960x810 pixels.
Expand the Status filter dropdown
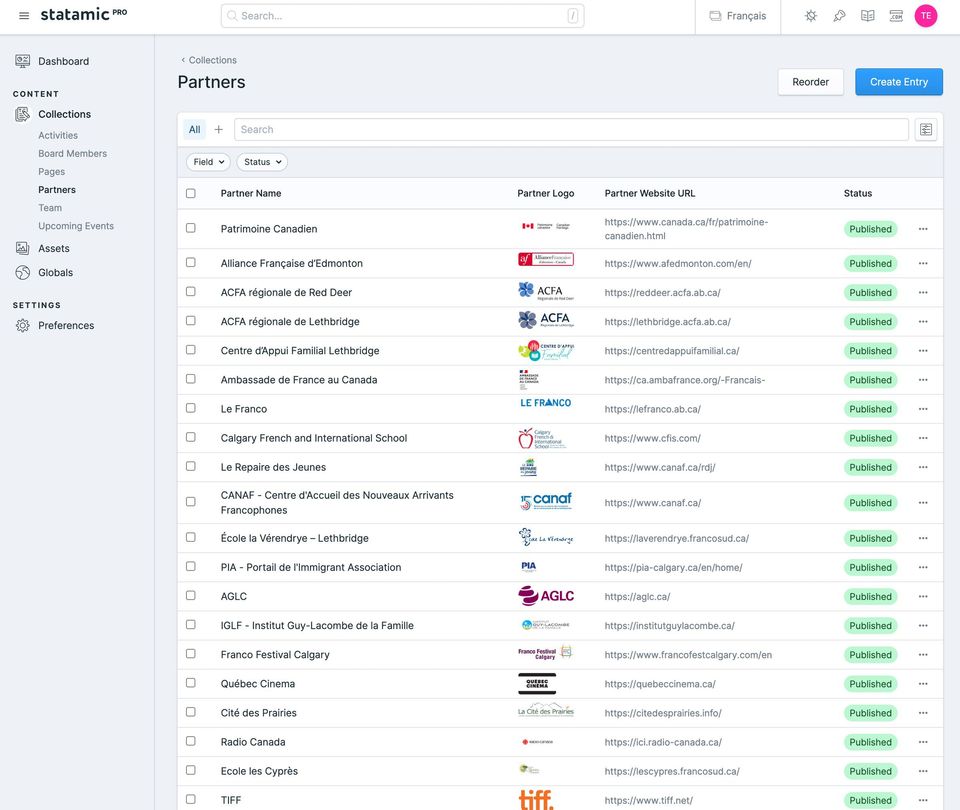point(262,162)
